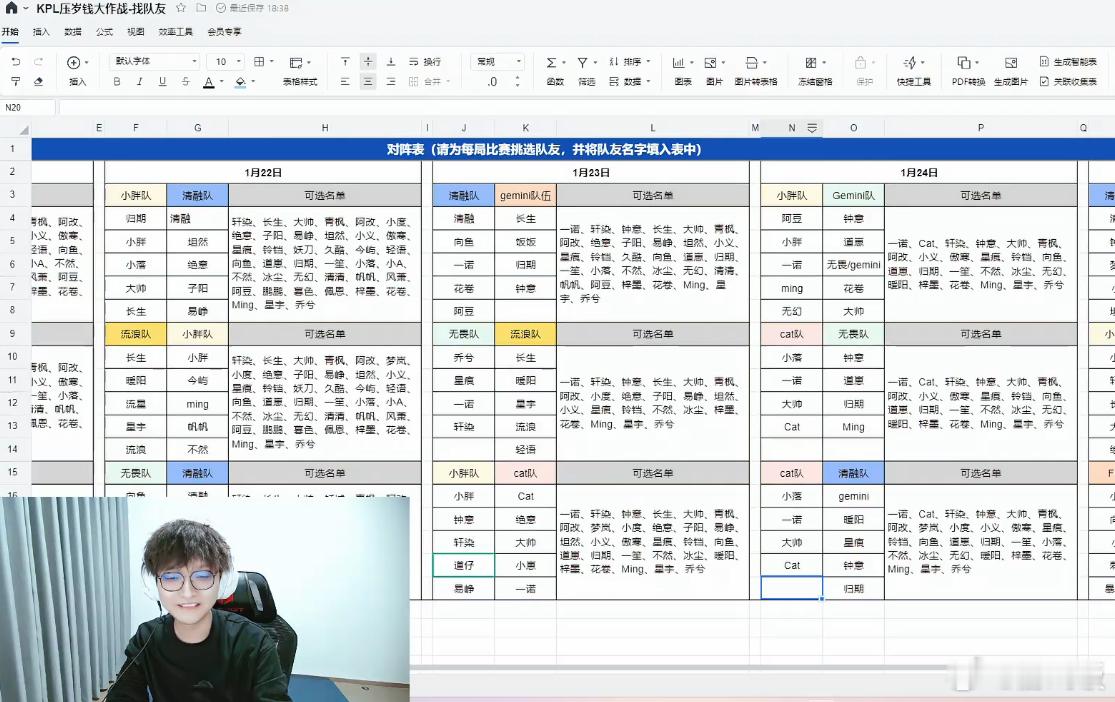
Task: Click the 生成智能表 button
Action: pos(1068,62)
